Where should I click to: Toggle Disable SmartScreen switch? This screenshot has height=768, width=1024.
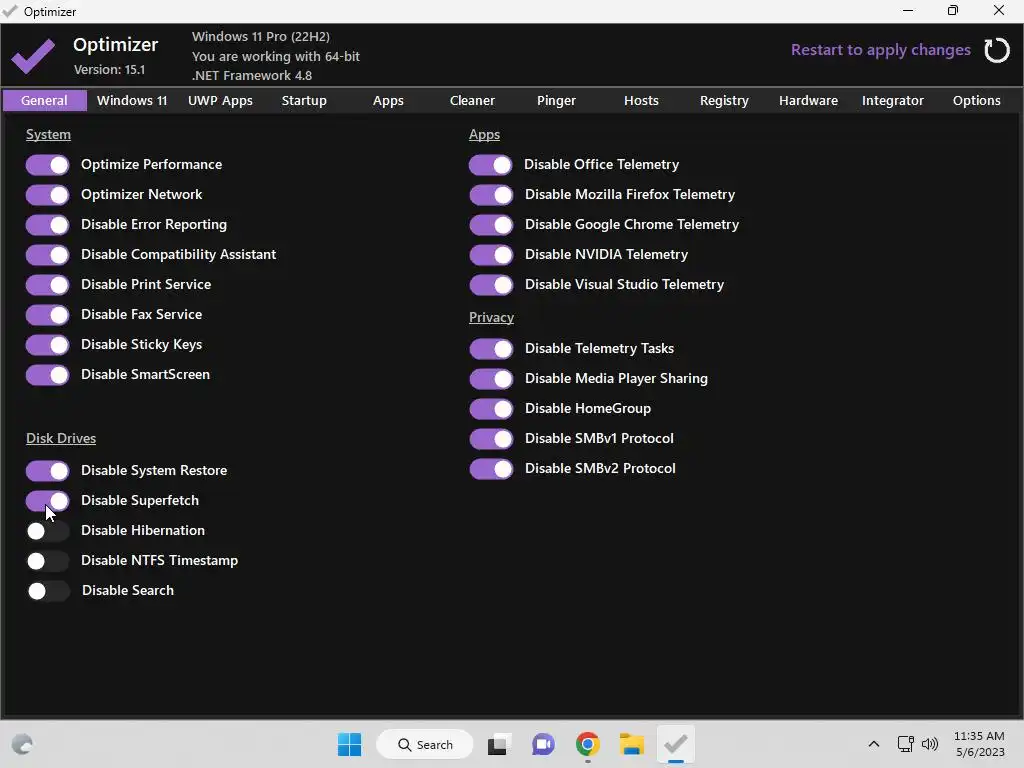coord(48,376)
